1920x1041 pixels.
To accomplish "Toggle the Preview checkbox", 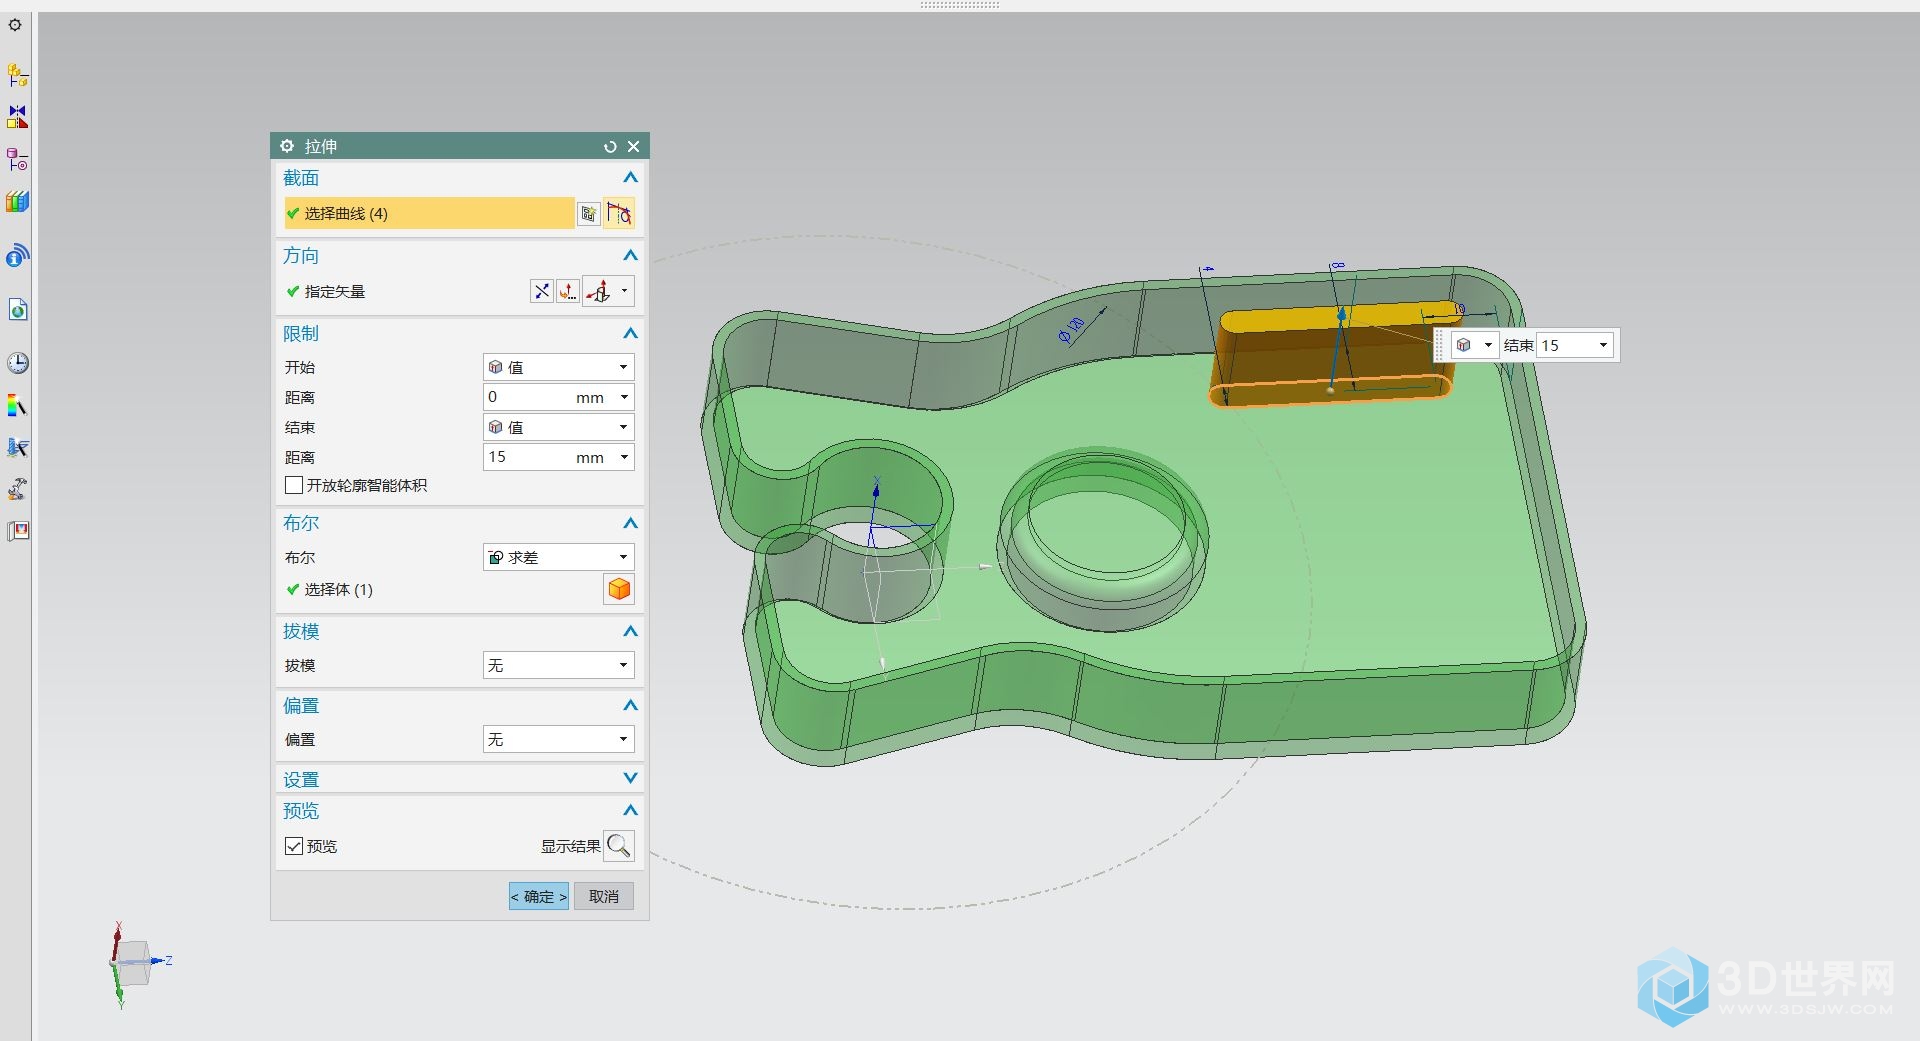I will (294, 846).
